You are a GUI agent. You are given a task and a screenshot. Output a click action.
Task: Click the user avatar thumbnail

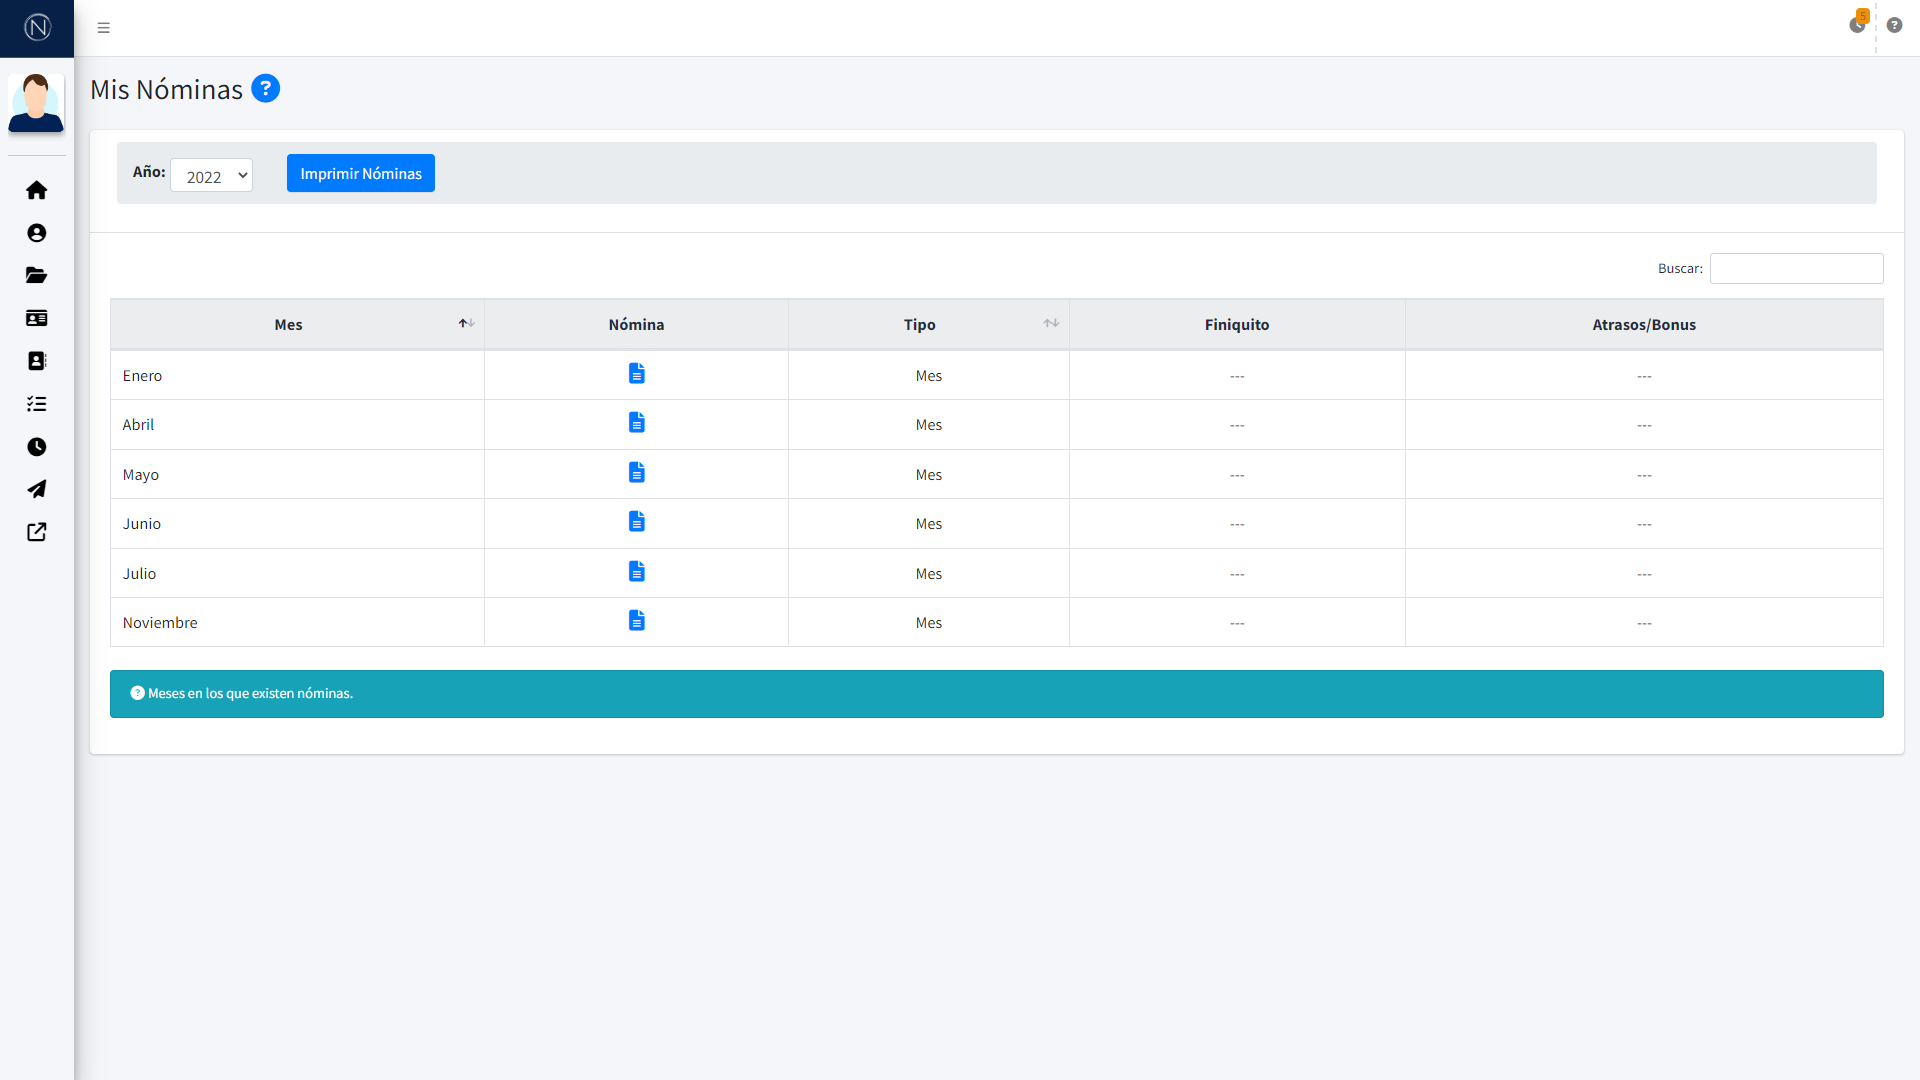[x=36, y=103]
